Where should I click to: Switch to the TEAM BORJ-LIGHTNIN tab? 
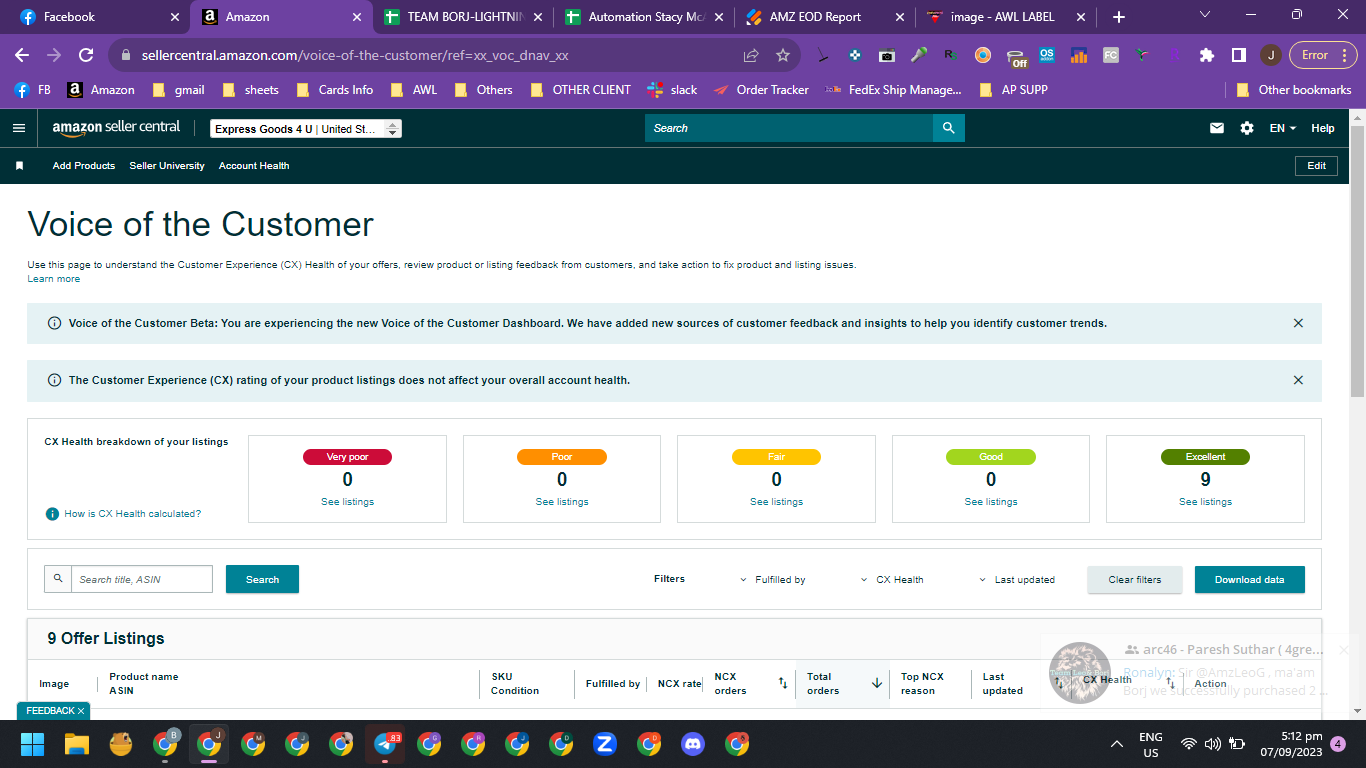point(464,17)
